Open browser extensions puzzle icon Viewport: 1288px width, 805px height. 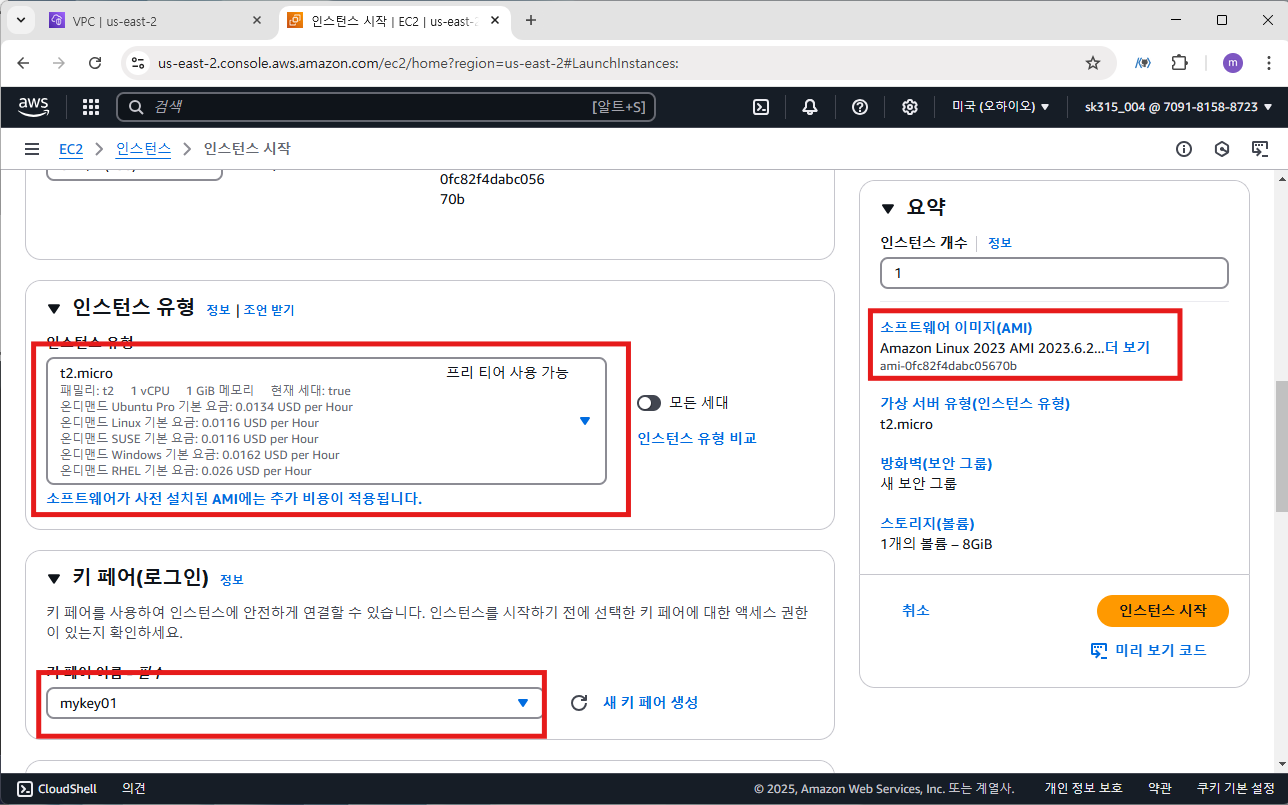[x=1180, y=63]
